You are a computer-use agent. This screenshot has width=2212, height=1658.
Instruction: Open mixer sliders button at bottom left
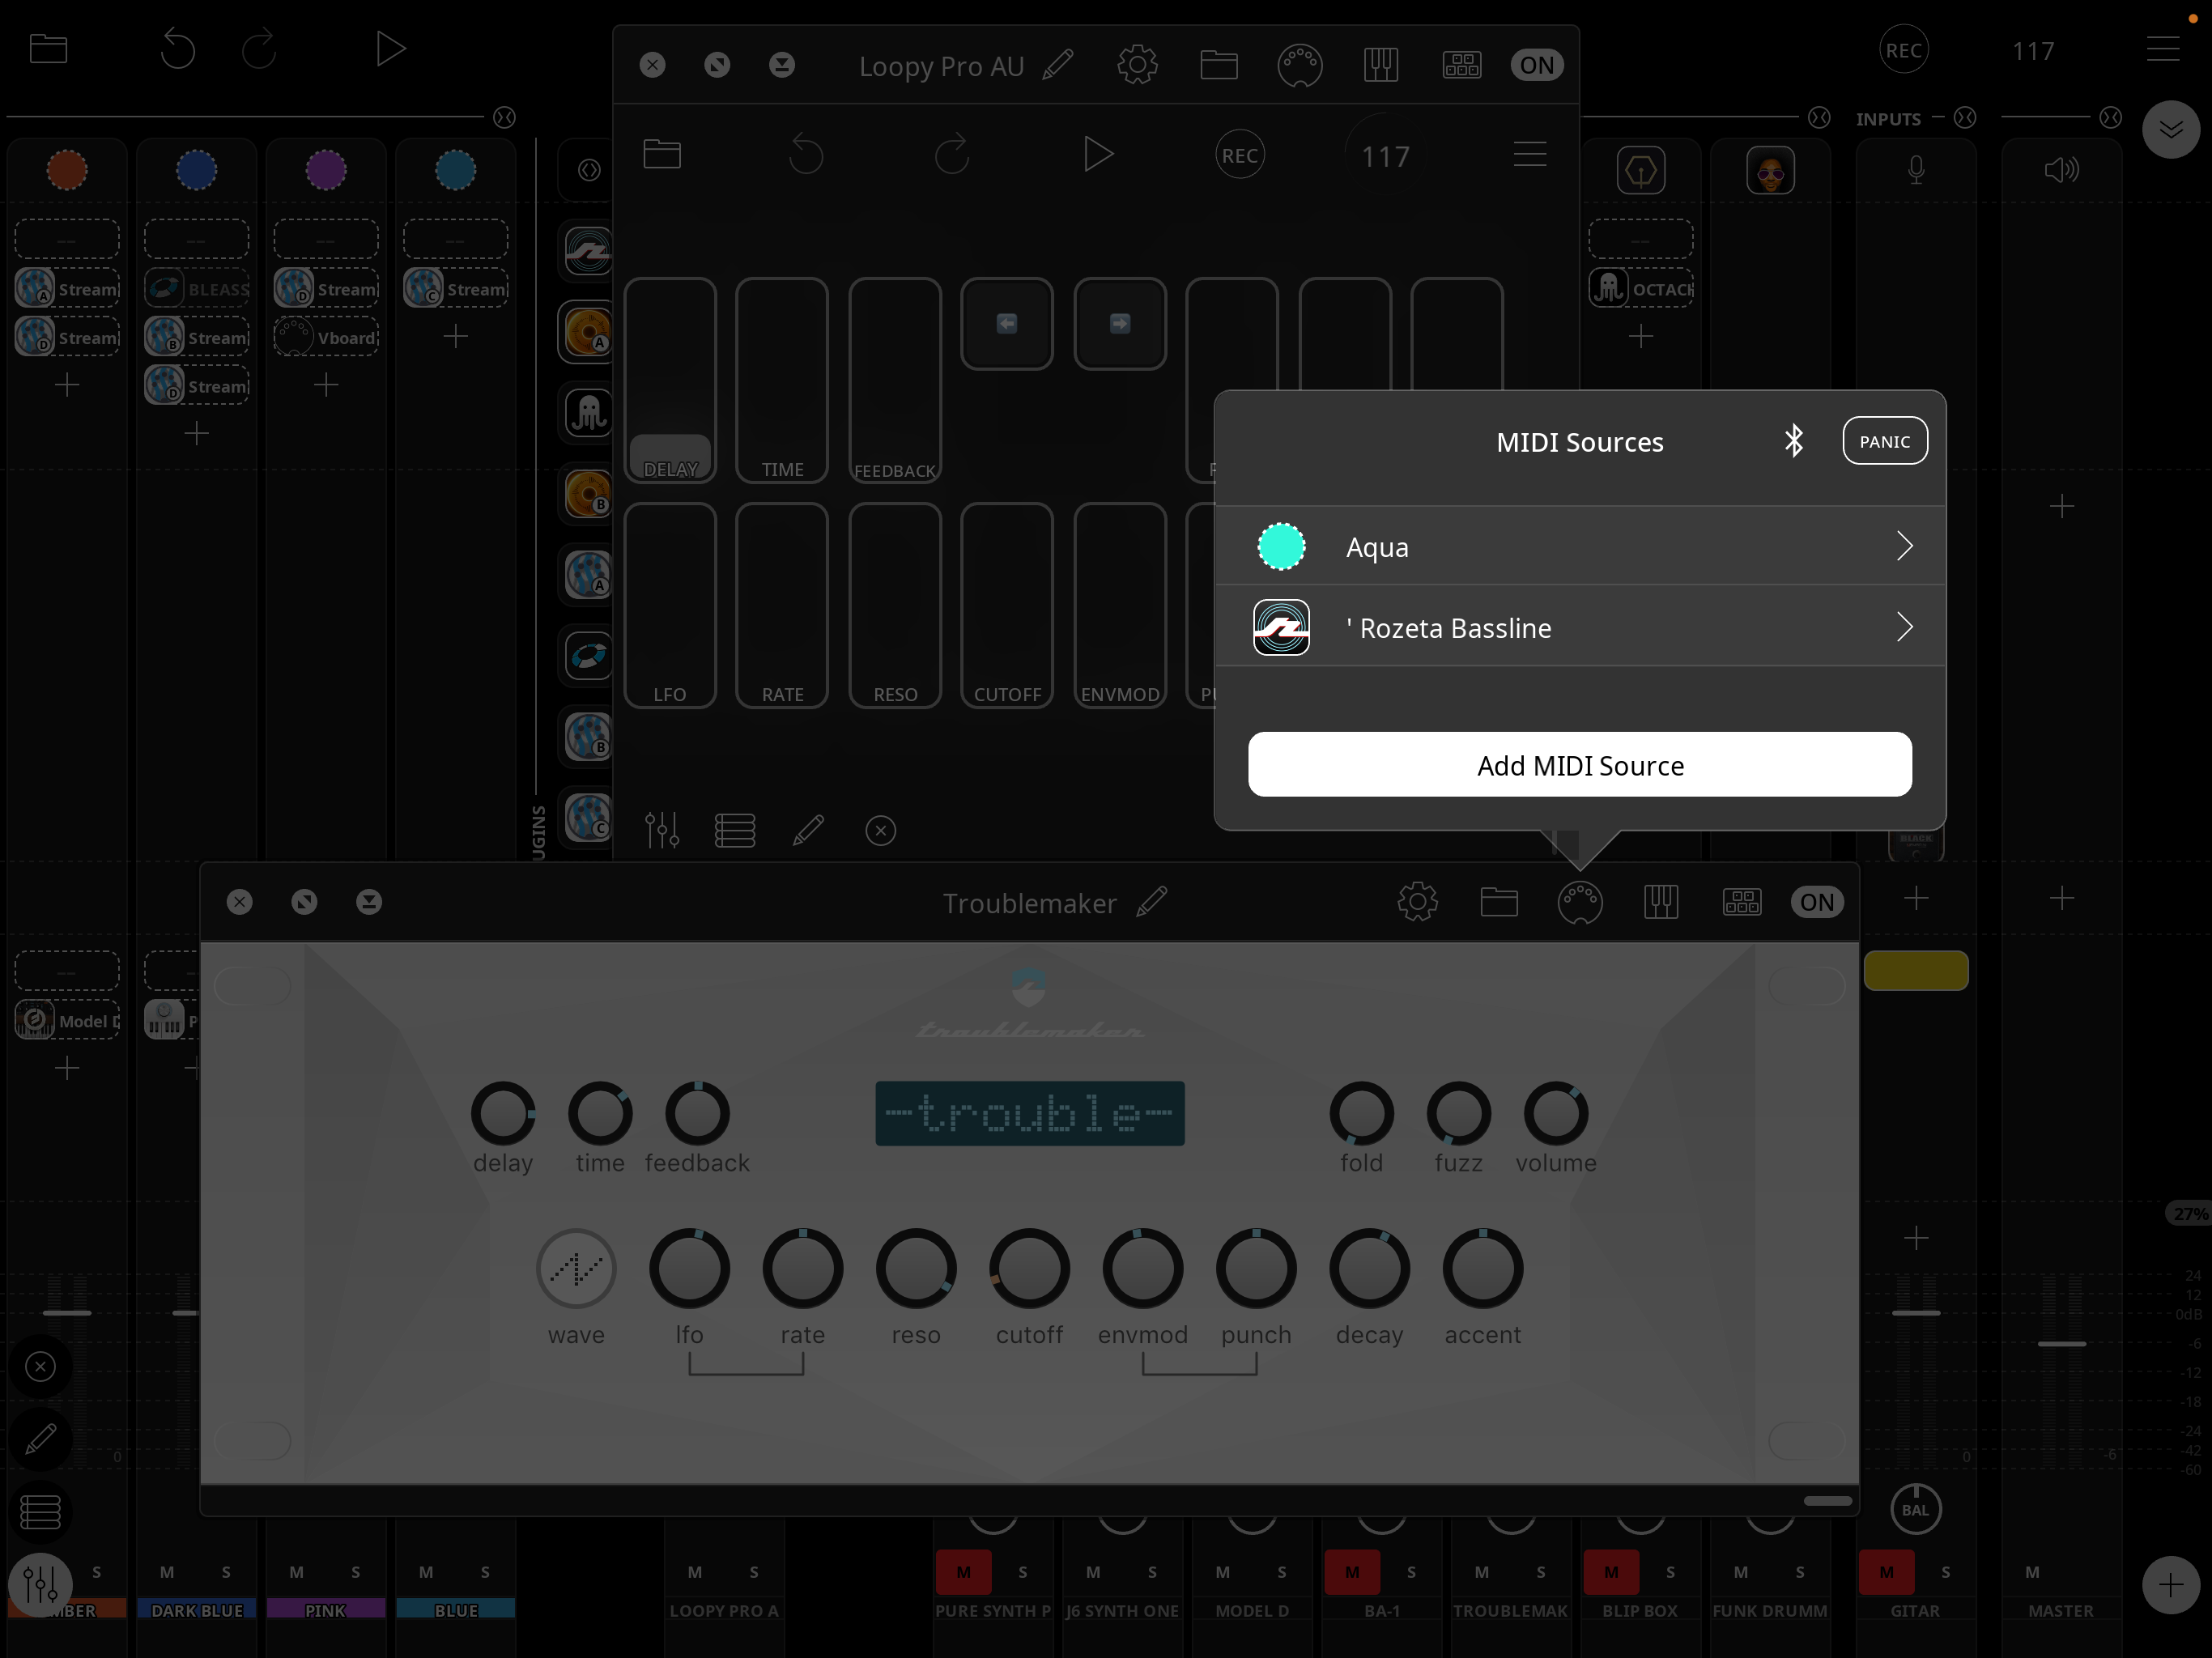tap(40, 1584)
